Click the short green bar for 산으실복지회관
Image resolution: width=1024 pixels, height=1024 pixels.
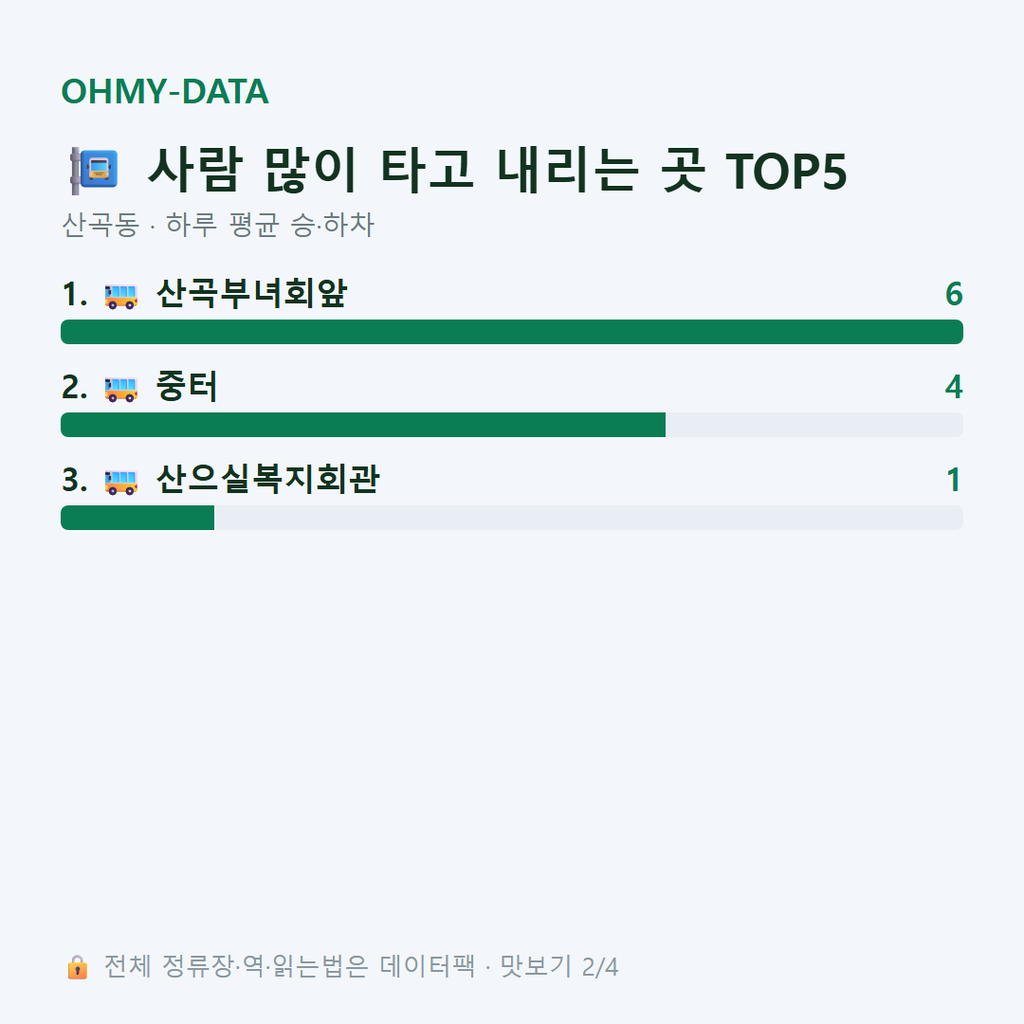tap(137, 517)
